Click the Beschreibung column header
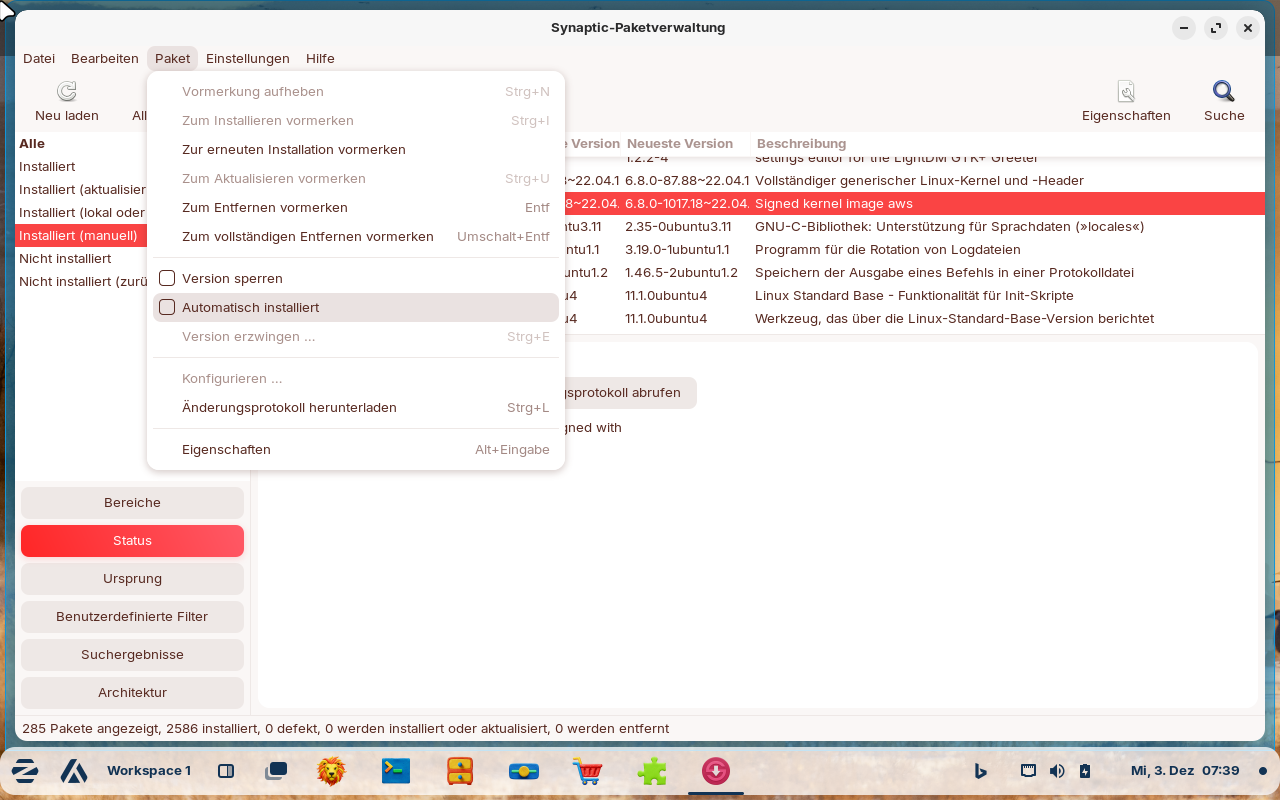The image size is (1280, 800). pyautogui.click(x=801, y=144)
